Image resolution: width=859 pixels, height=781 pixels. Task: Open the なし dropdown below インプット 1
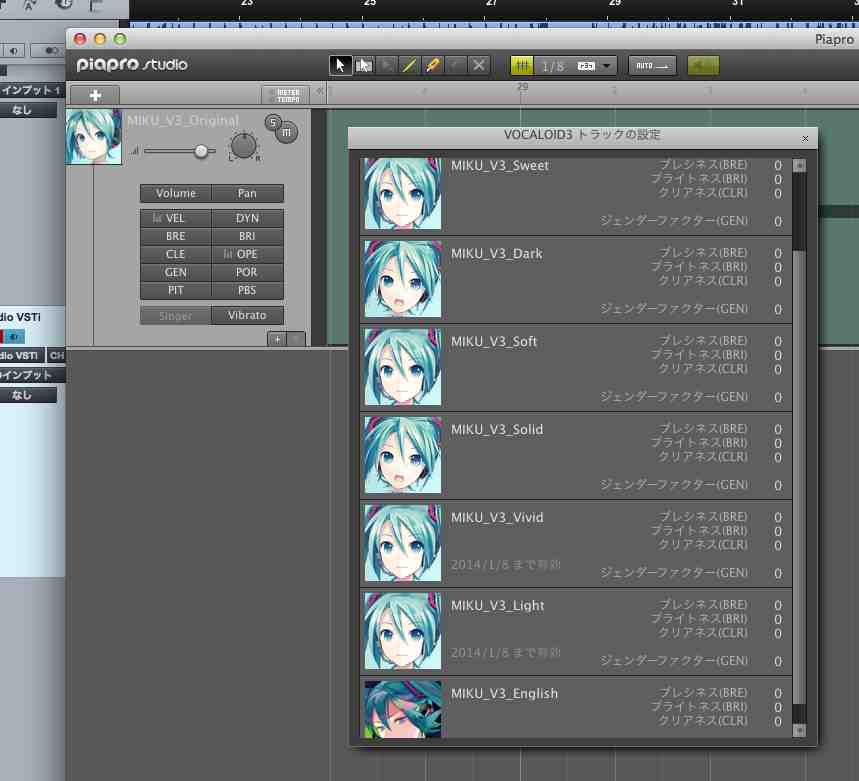coord(28,110)
